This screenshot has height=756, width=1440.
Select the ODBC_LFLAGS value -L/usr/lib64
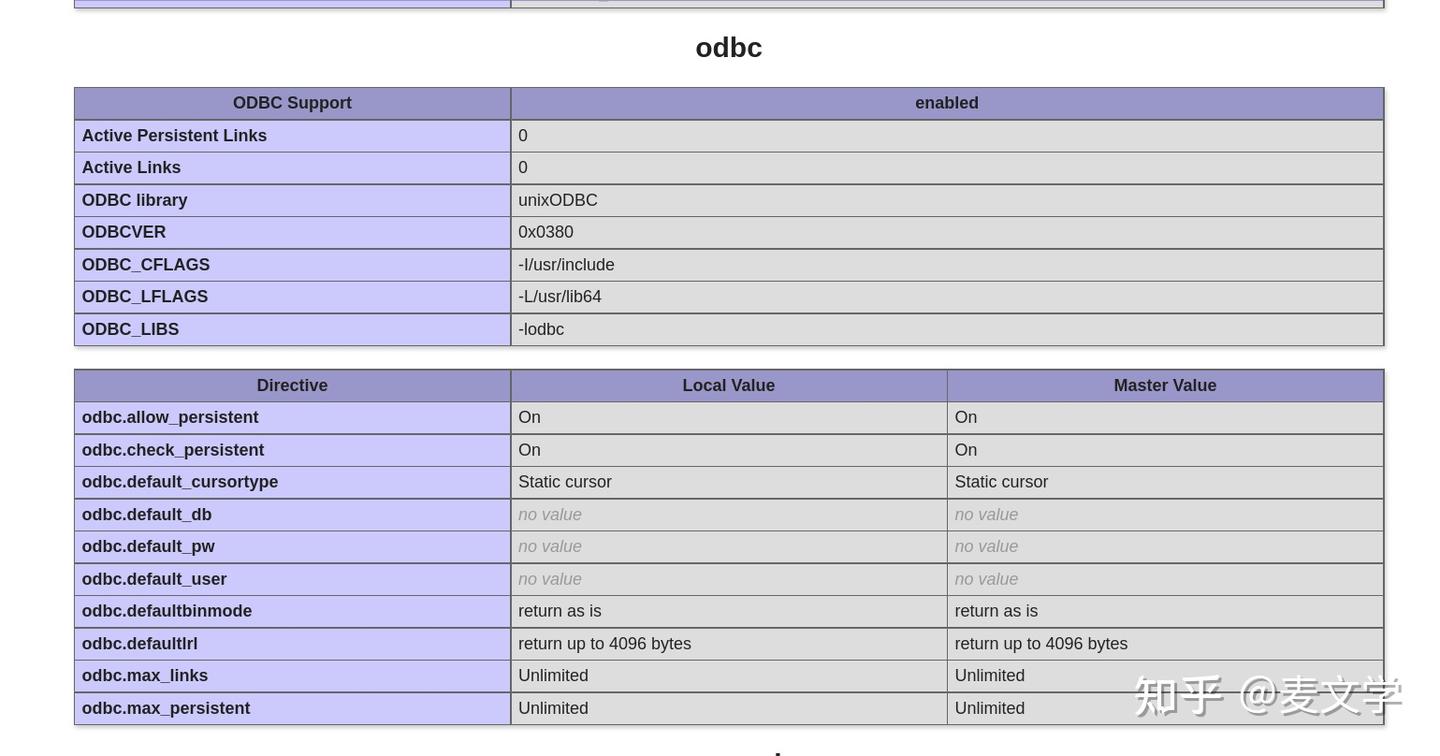(x=560, y=297)
